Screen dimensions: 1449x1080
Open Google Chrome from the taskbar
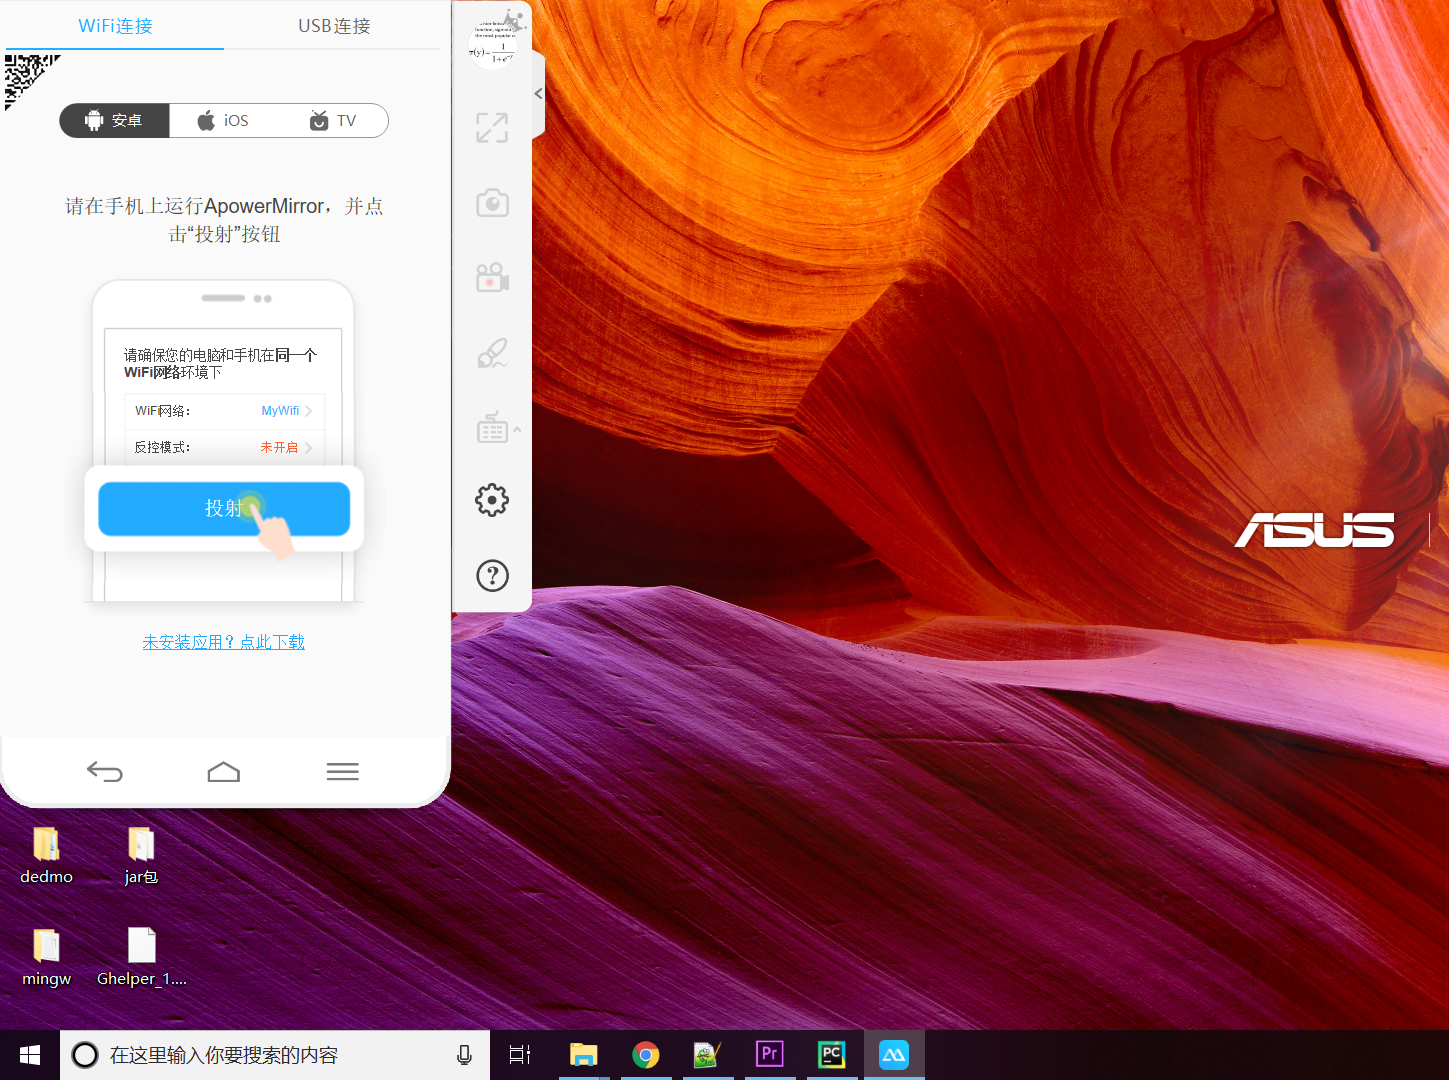tap(645, 1055)
